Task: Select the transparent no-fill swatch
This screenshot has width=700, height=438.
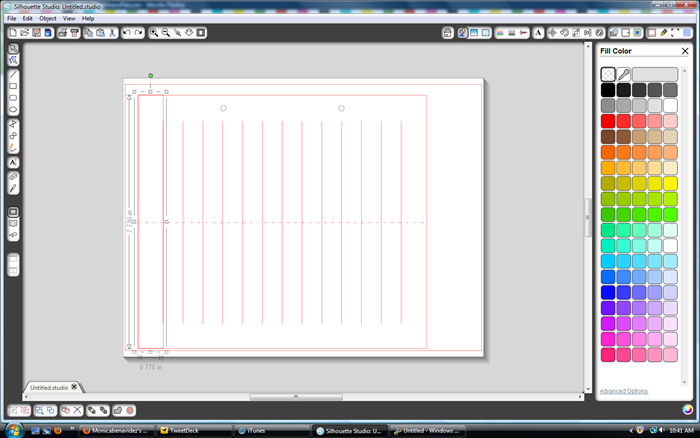Action: pyautogui.click(x=608, y=74)
